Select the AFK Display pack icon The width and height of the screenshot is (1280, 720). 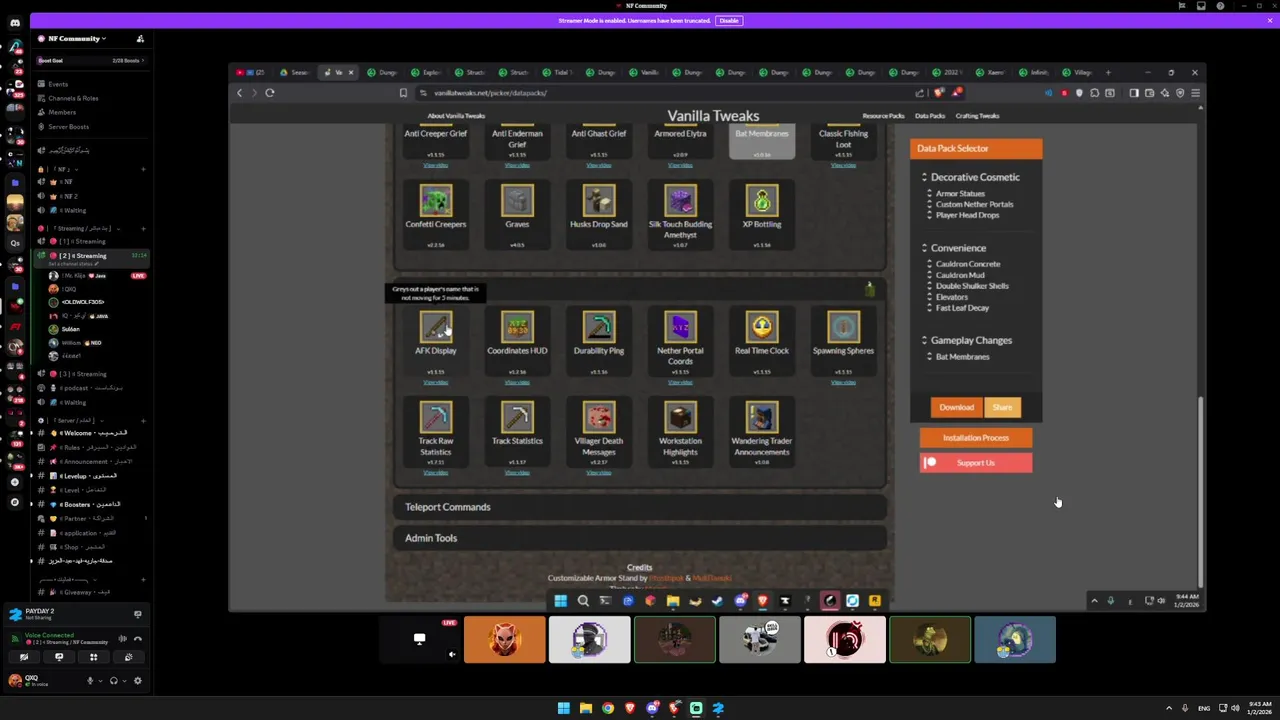[436, 327]
